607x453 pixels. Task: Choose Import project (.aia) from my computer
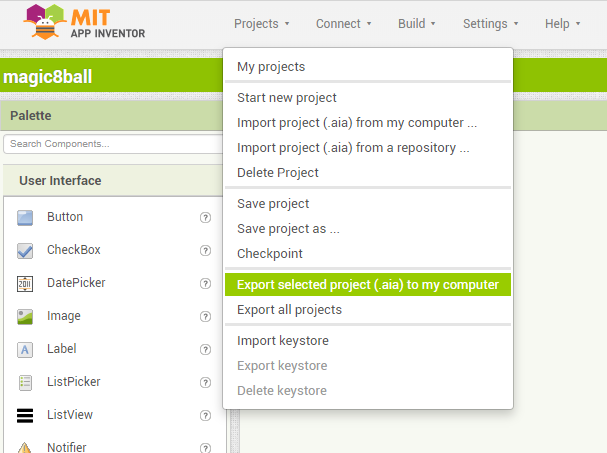[357, 123]
